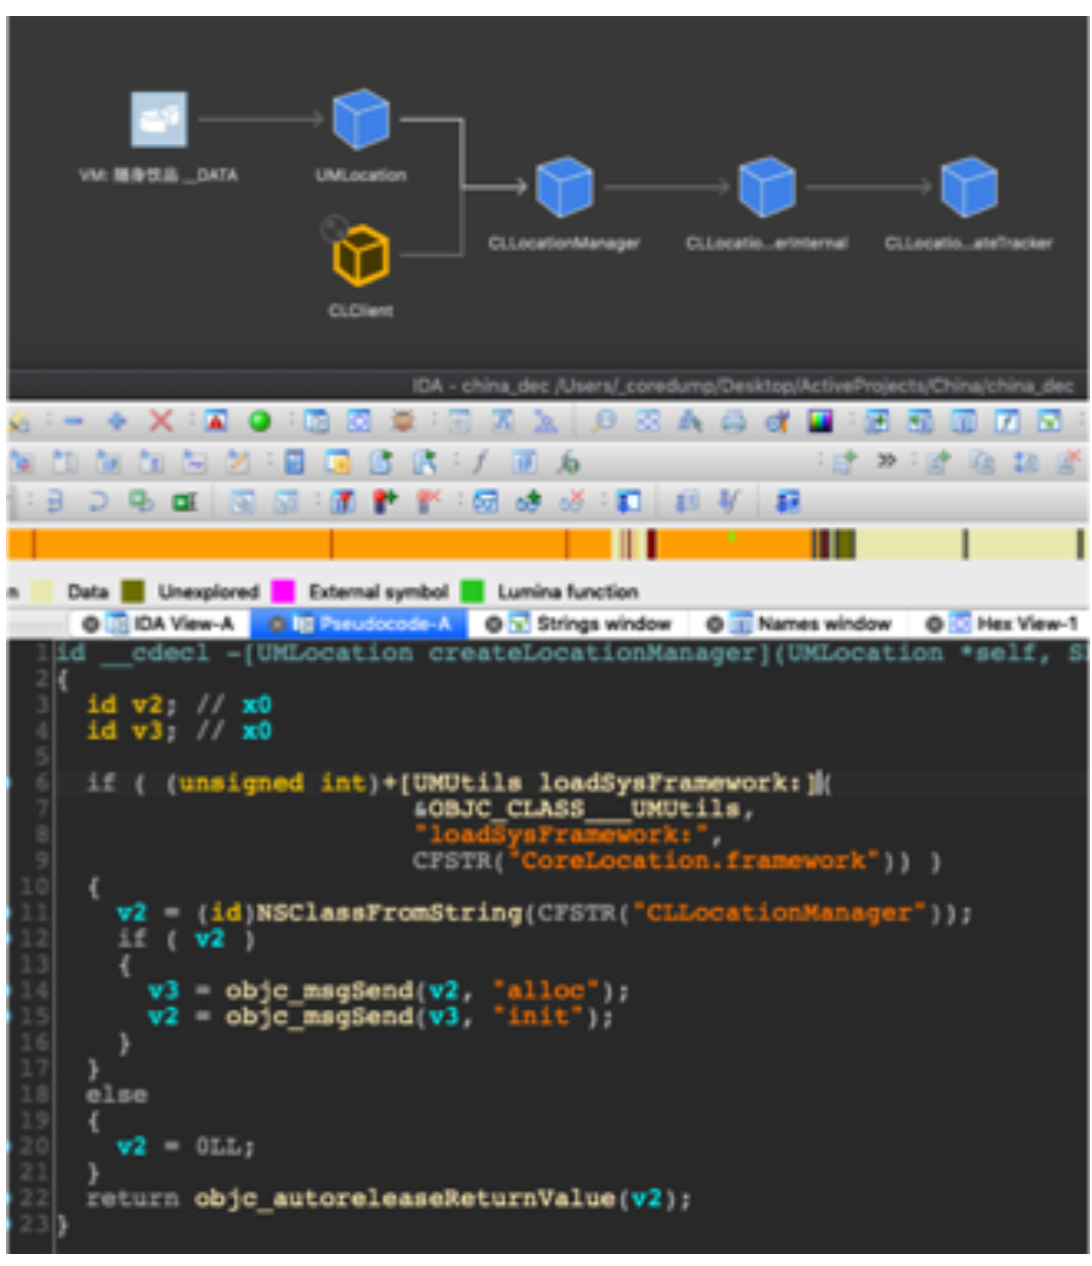Click the red X delete icon in toolbar
This screenshot has width=1092, height=1266.
click(160, 421)
